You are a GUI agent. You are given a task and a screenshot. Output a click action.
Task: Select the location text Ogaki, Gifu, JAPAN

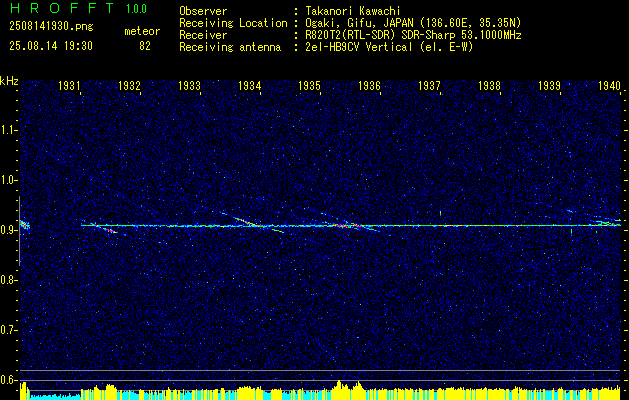pos(359,23)
